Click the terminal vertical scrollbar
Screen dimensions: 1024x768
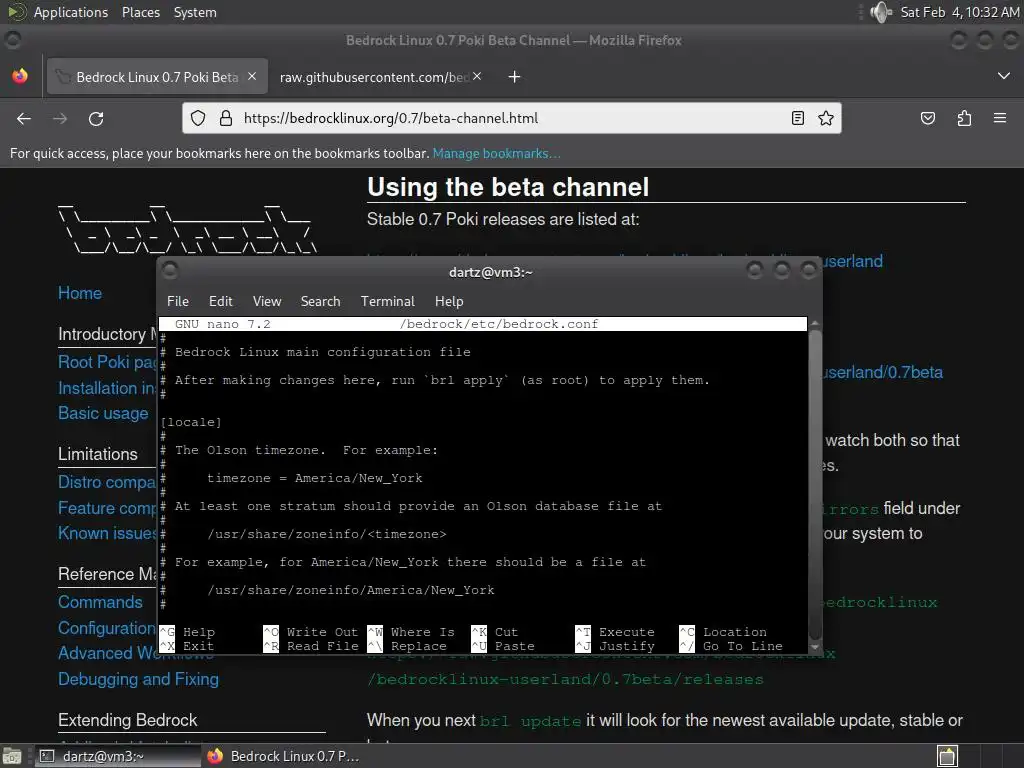814,483
